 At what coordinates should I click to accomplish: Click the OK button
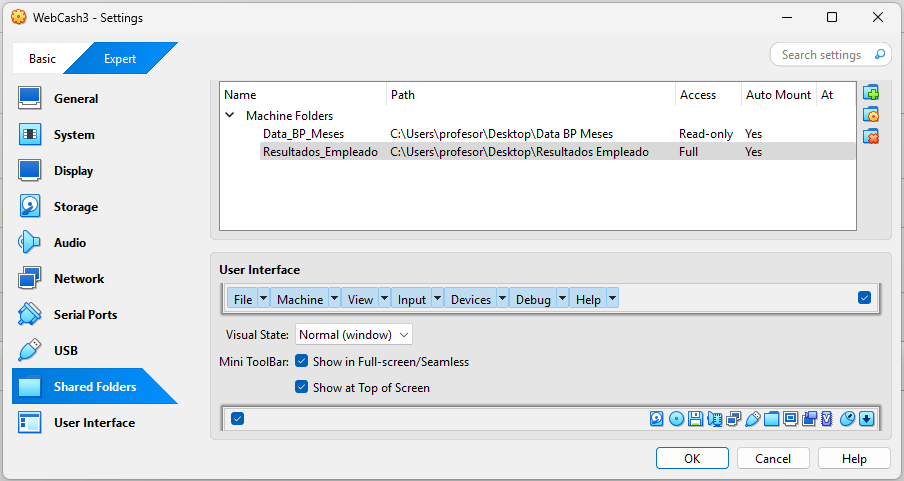[x=692, y=459]
